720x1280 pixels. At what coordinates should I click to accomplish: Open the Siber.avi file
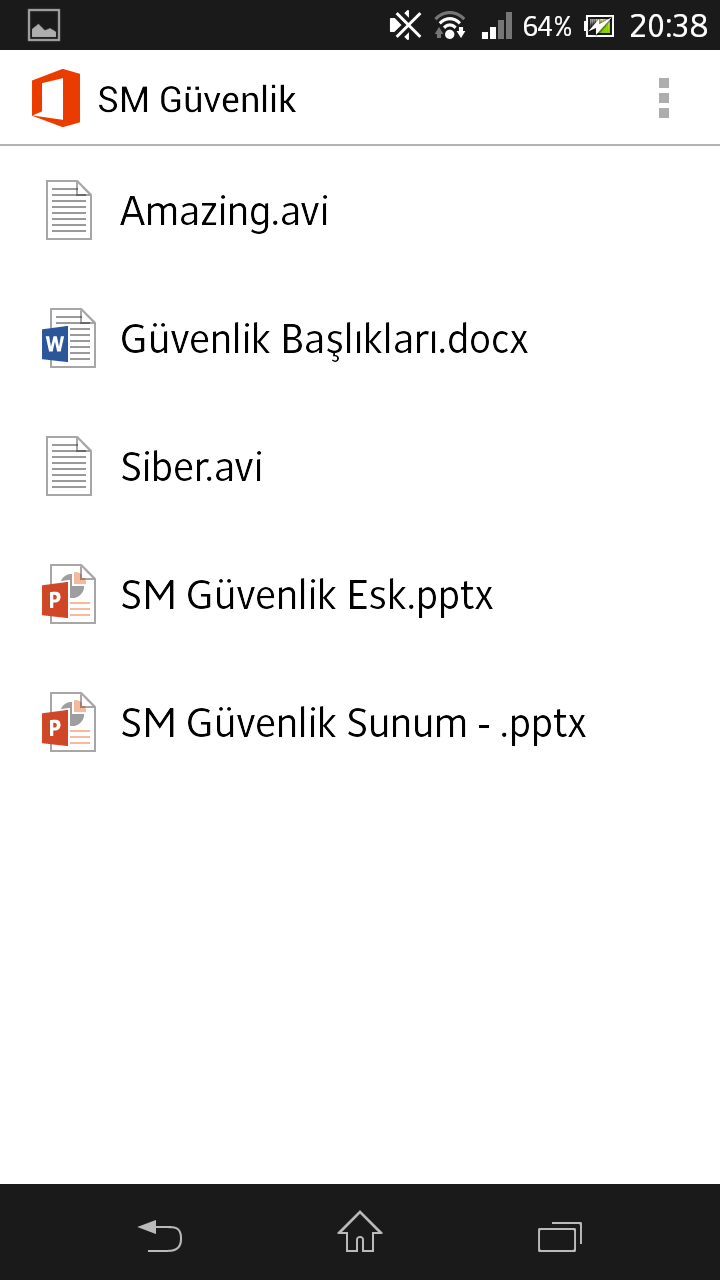[360, 466]
